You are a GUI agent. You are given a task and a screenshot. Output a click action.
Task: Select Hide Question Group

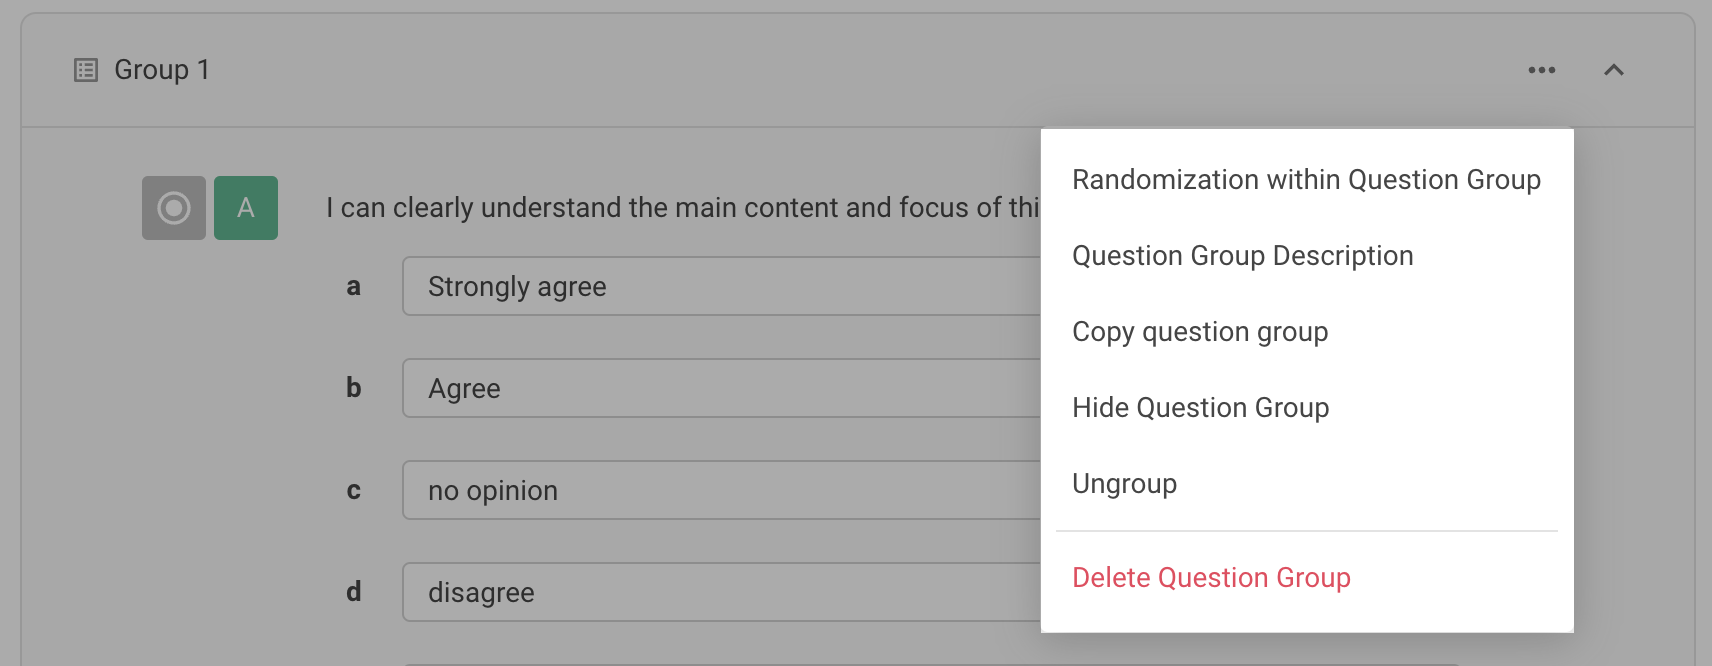pyautogui.click(x=1200, y=408)
